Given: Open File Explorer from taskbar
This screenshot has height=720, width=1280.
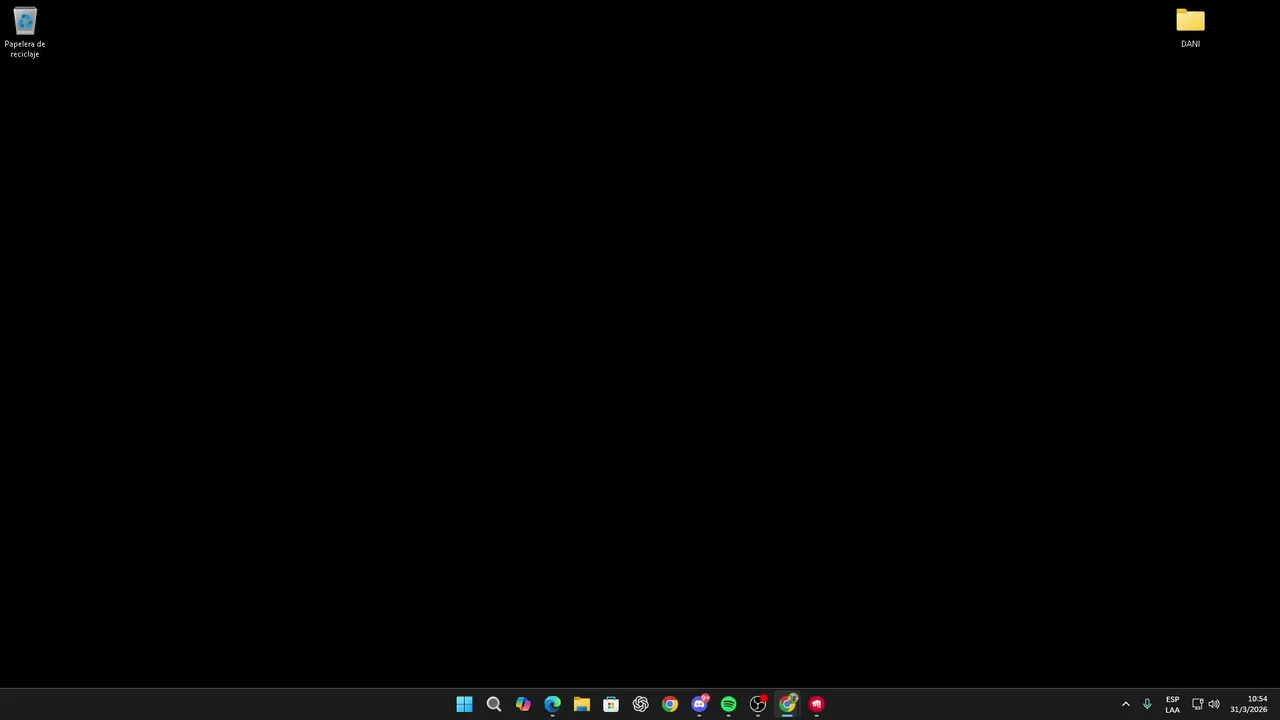Looking at the screenshot, I should point(581,704).
